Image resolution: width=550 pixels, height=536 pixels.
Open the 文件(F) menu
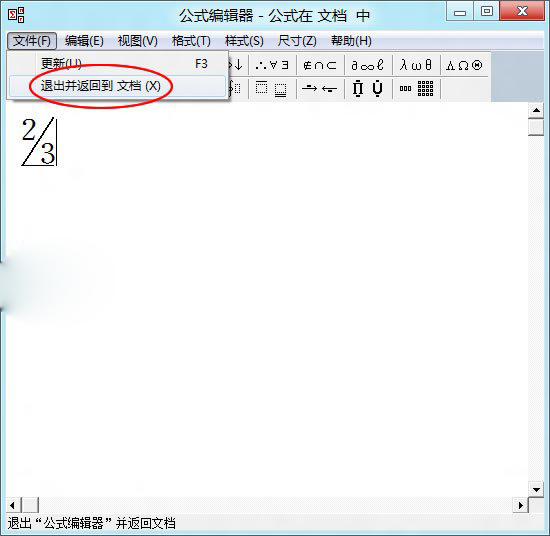pyautogui.click(x=32, y=41)
